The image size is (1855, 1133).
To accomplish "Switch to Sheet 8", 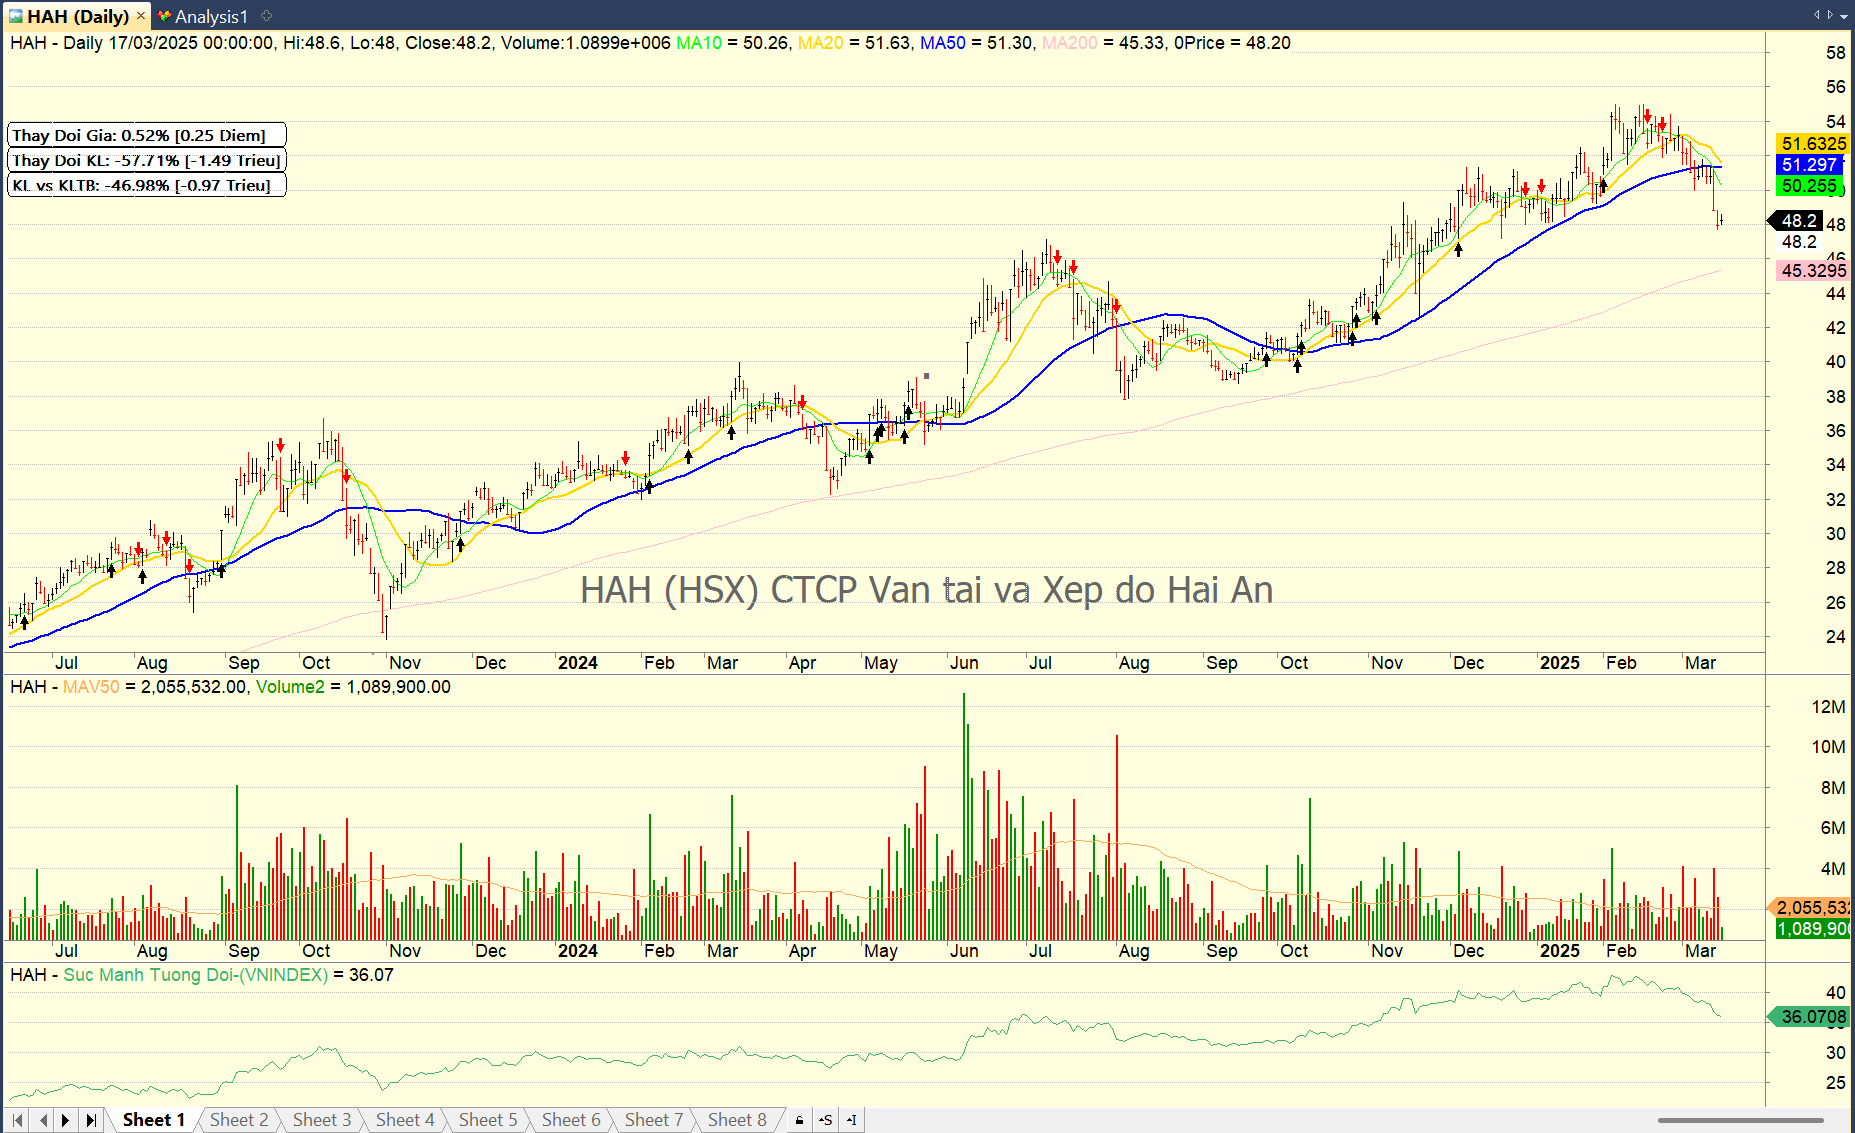I will (737, 1120).
